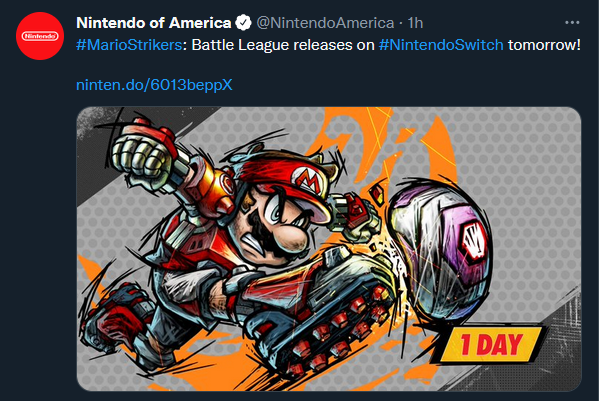The height and width of the screenshot is (401, 599).
Task: Open the #NintendoSwitch hashtag
Action: point(441,45)
